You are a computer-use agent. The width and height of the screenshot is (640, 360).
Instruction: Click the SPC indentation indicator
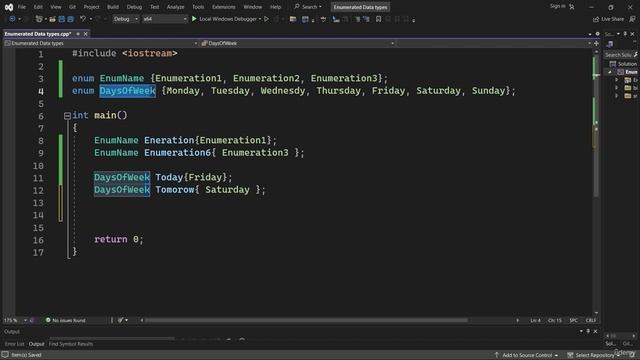point(573,320)
